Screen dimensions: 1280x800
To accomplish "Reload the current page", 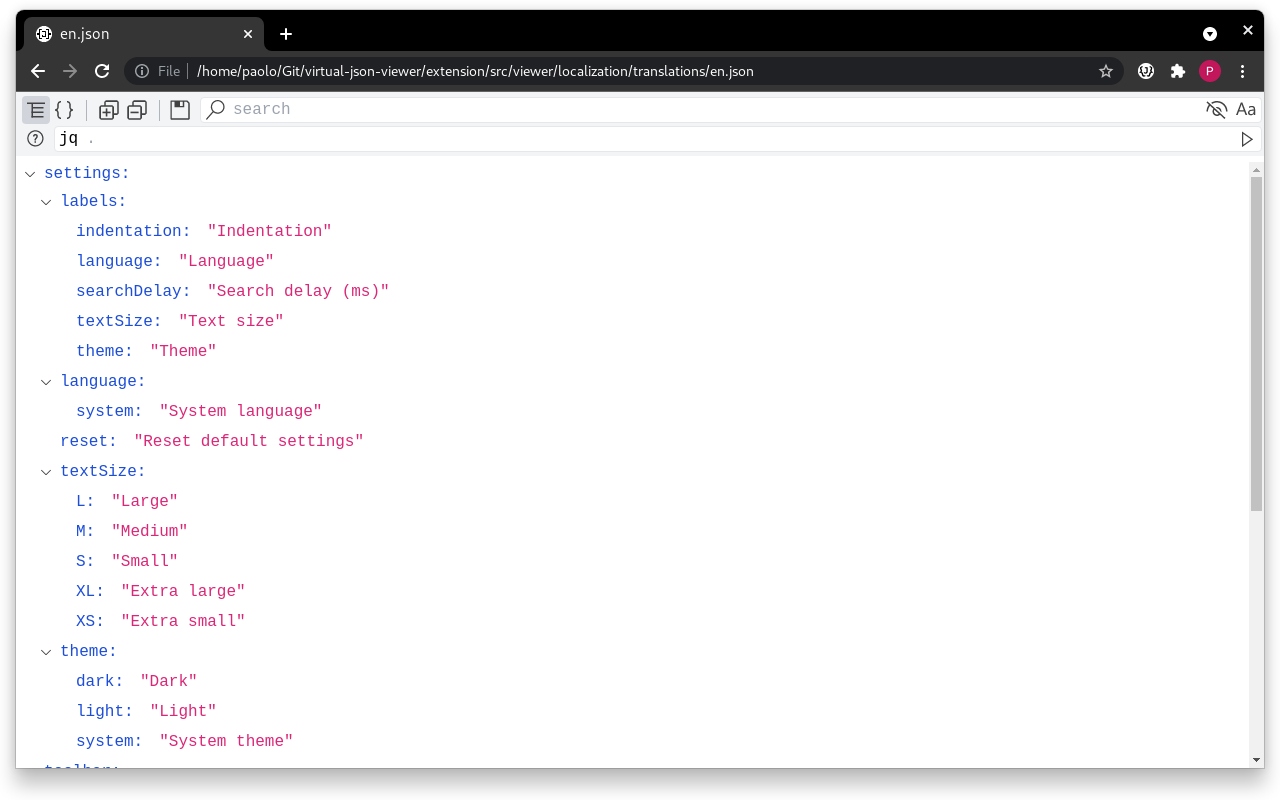I will (x=102, y=71).
